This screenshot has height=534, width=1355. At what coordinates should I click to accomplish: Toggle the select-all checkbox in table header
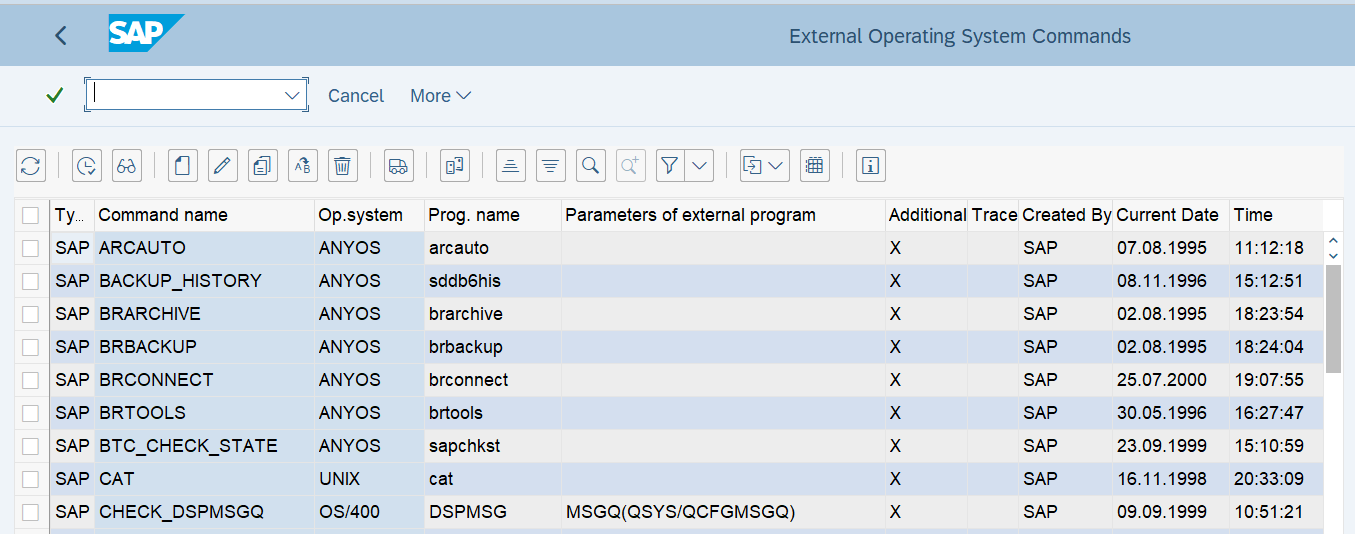[31, 215]
